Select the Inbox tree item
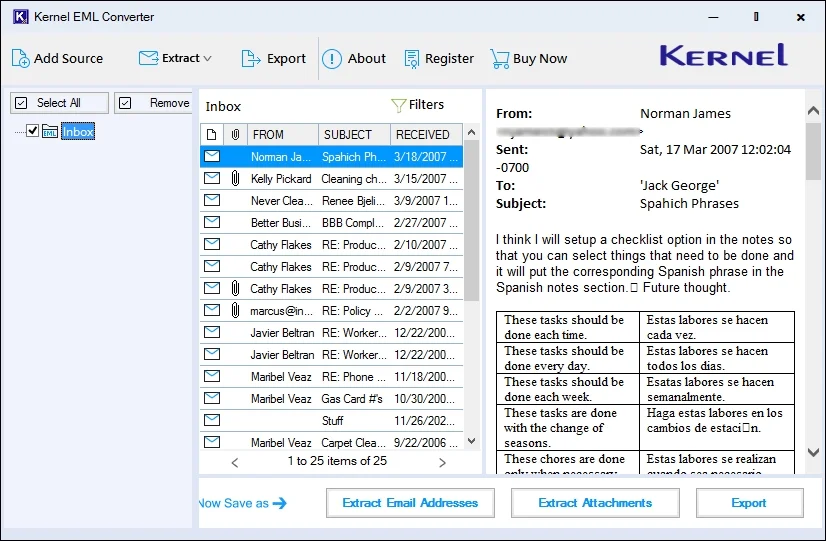This screenshot has height=541, width=826. [78, 132]
